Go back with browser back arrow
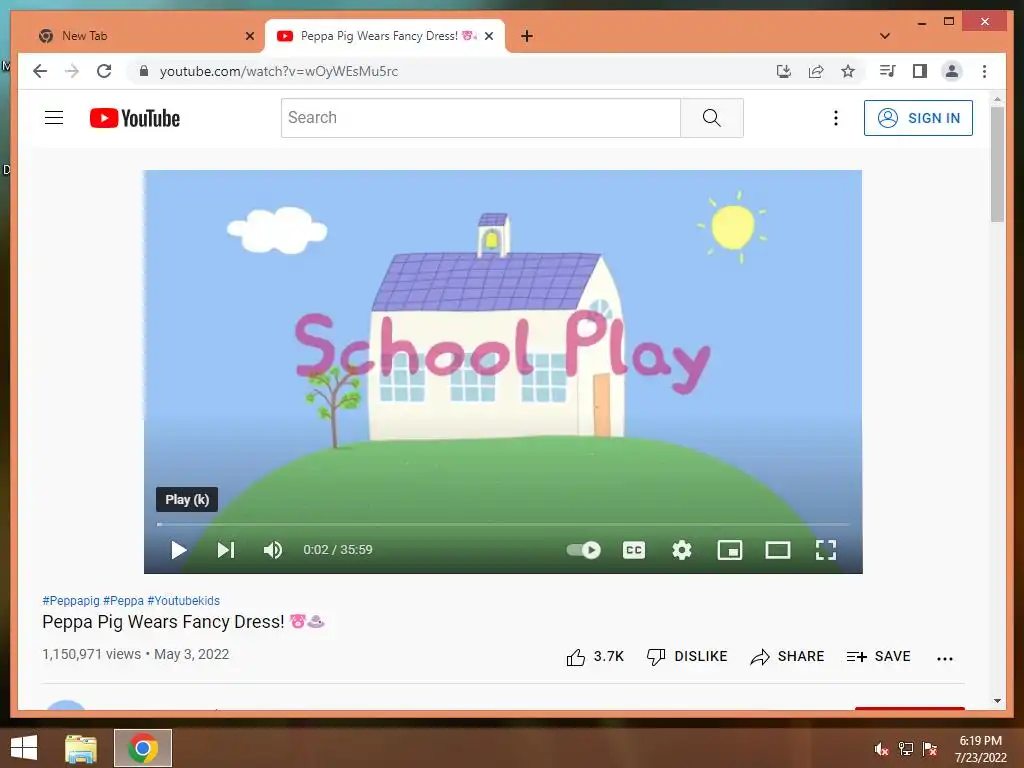 point(40,71)
